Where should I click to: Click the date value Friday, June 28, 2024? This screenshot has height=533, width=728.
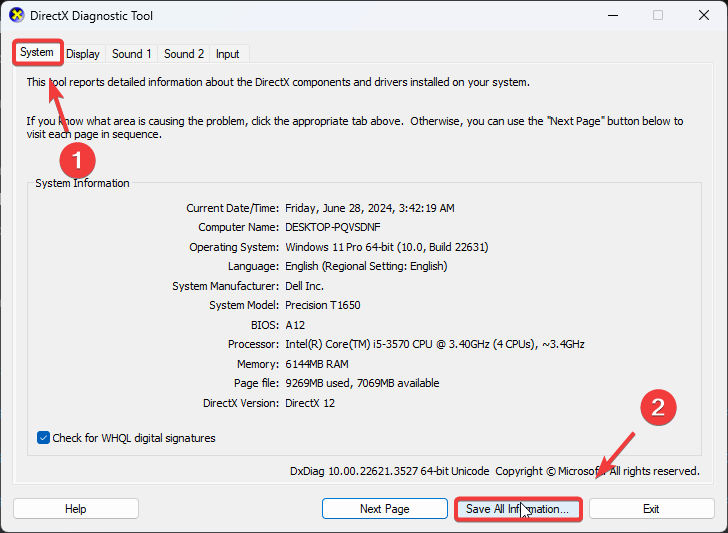click(x=370, y=208)
